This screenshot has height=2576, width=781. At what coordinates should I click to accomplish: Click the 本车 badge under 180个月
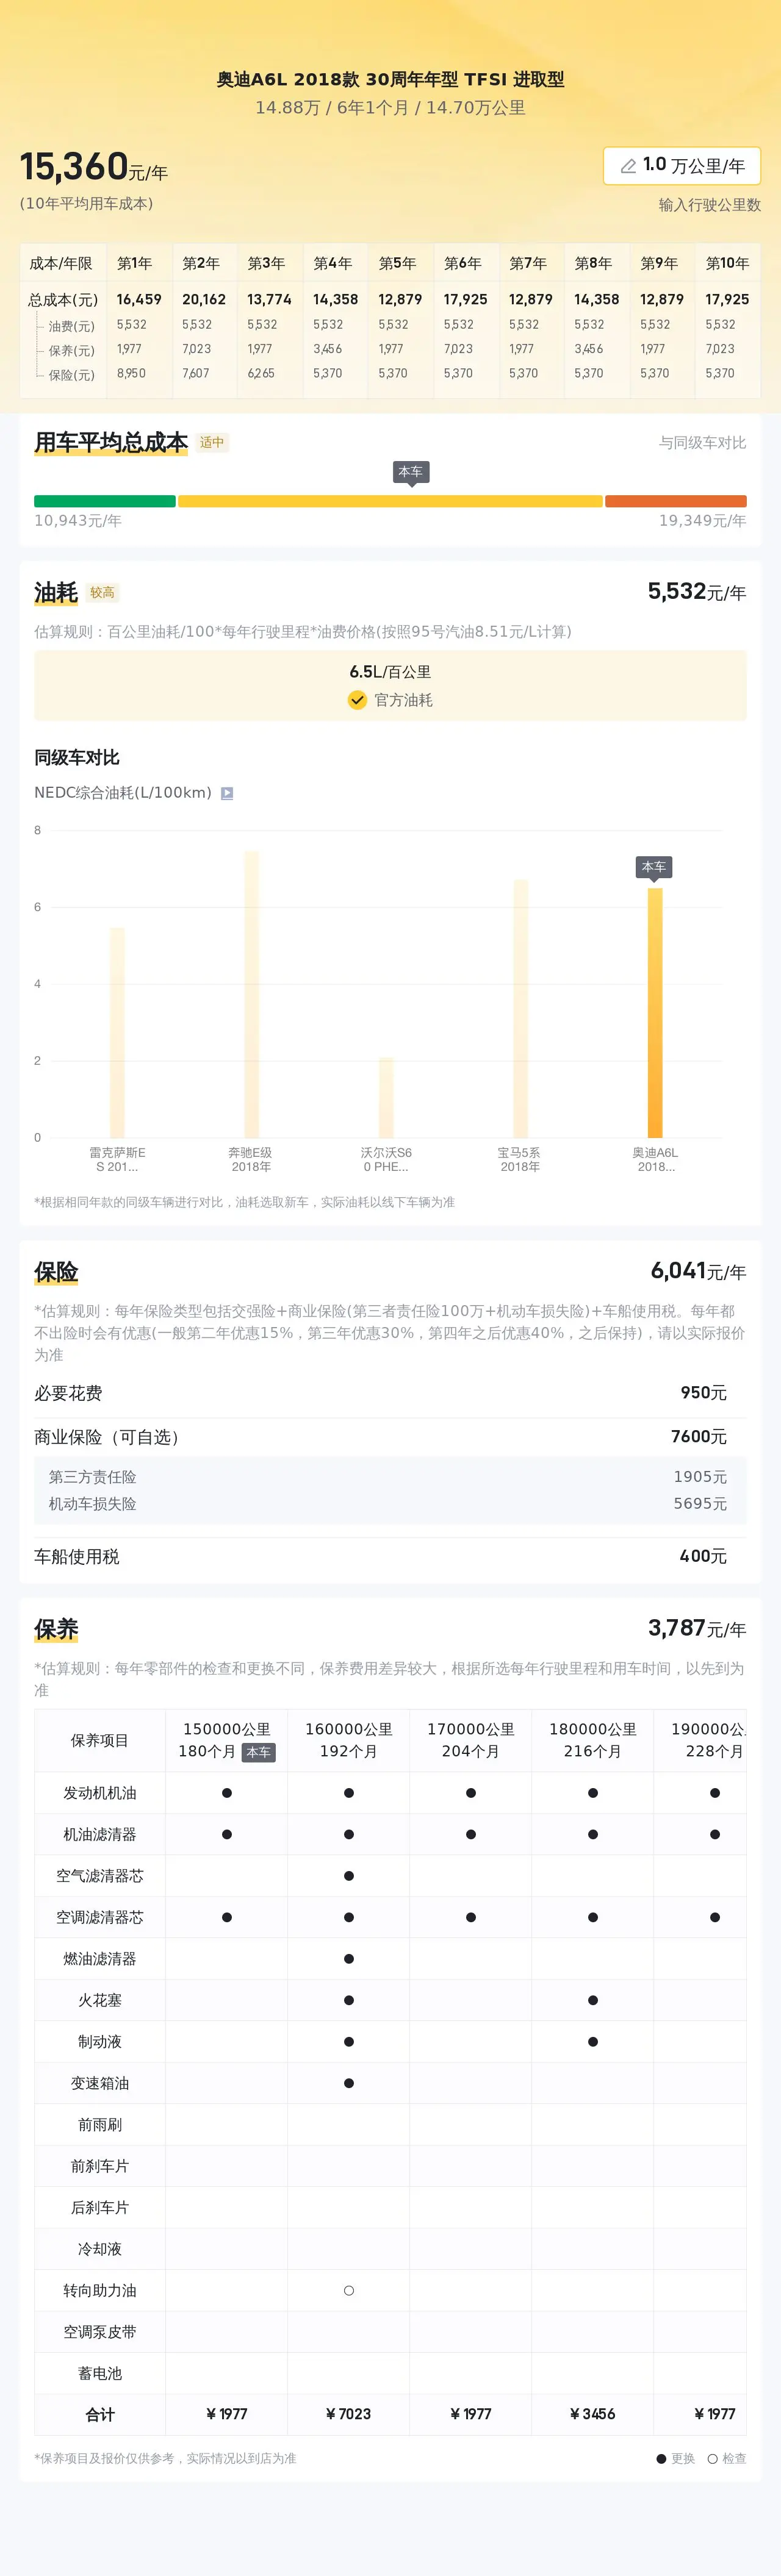258,1752
